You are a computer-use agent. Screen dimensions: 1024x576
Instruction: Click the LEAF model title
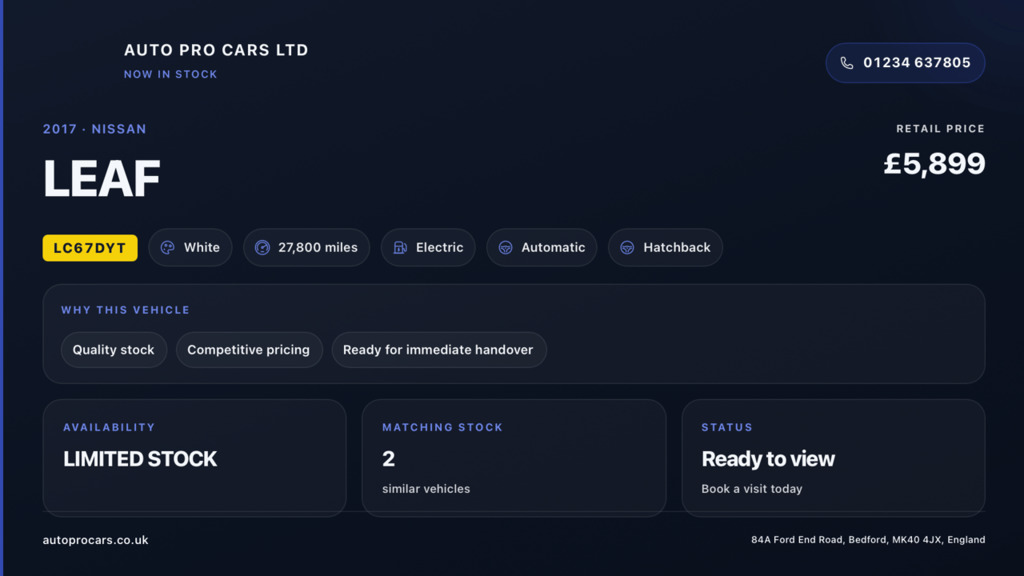pyautogui.click(x=102, y=178)
